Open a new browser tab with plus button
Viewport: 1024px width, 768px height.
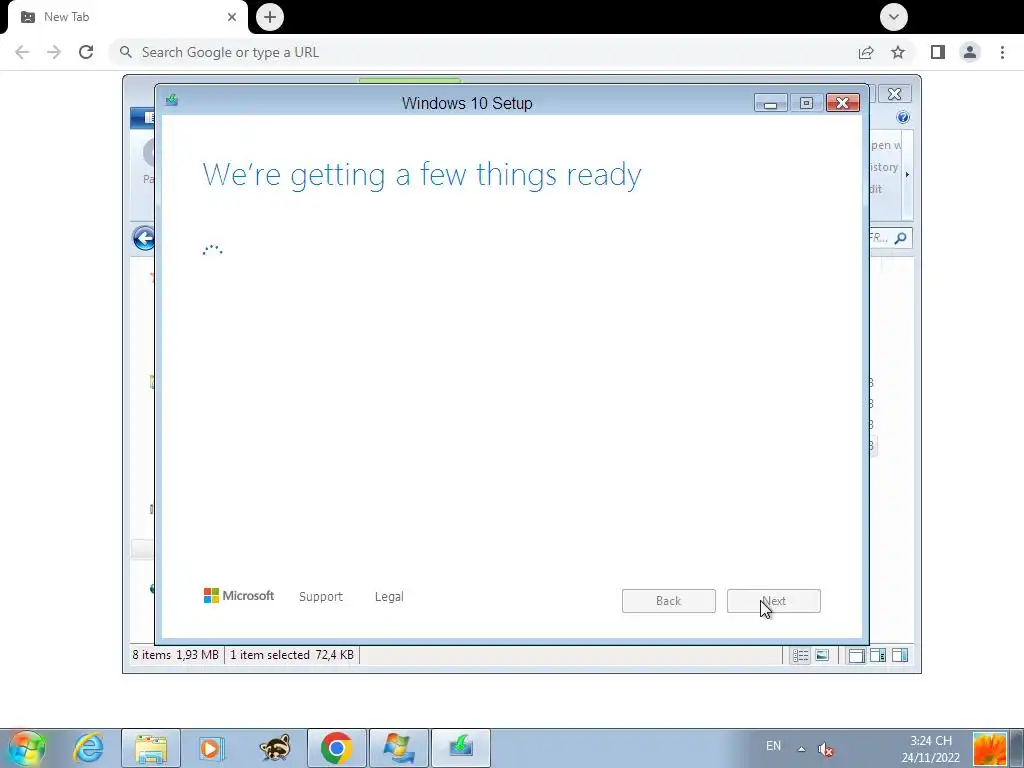pyautogui.click(x=270, y=17)
